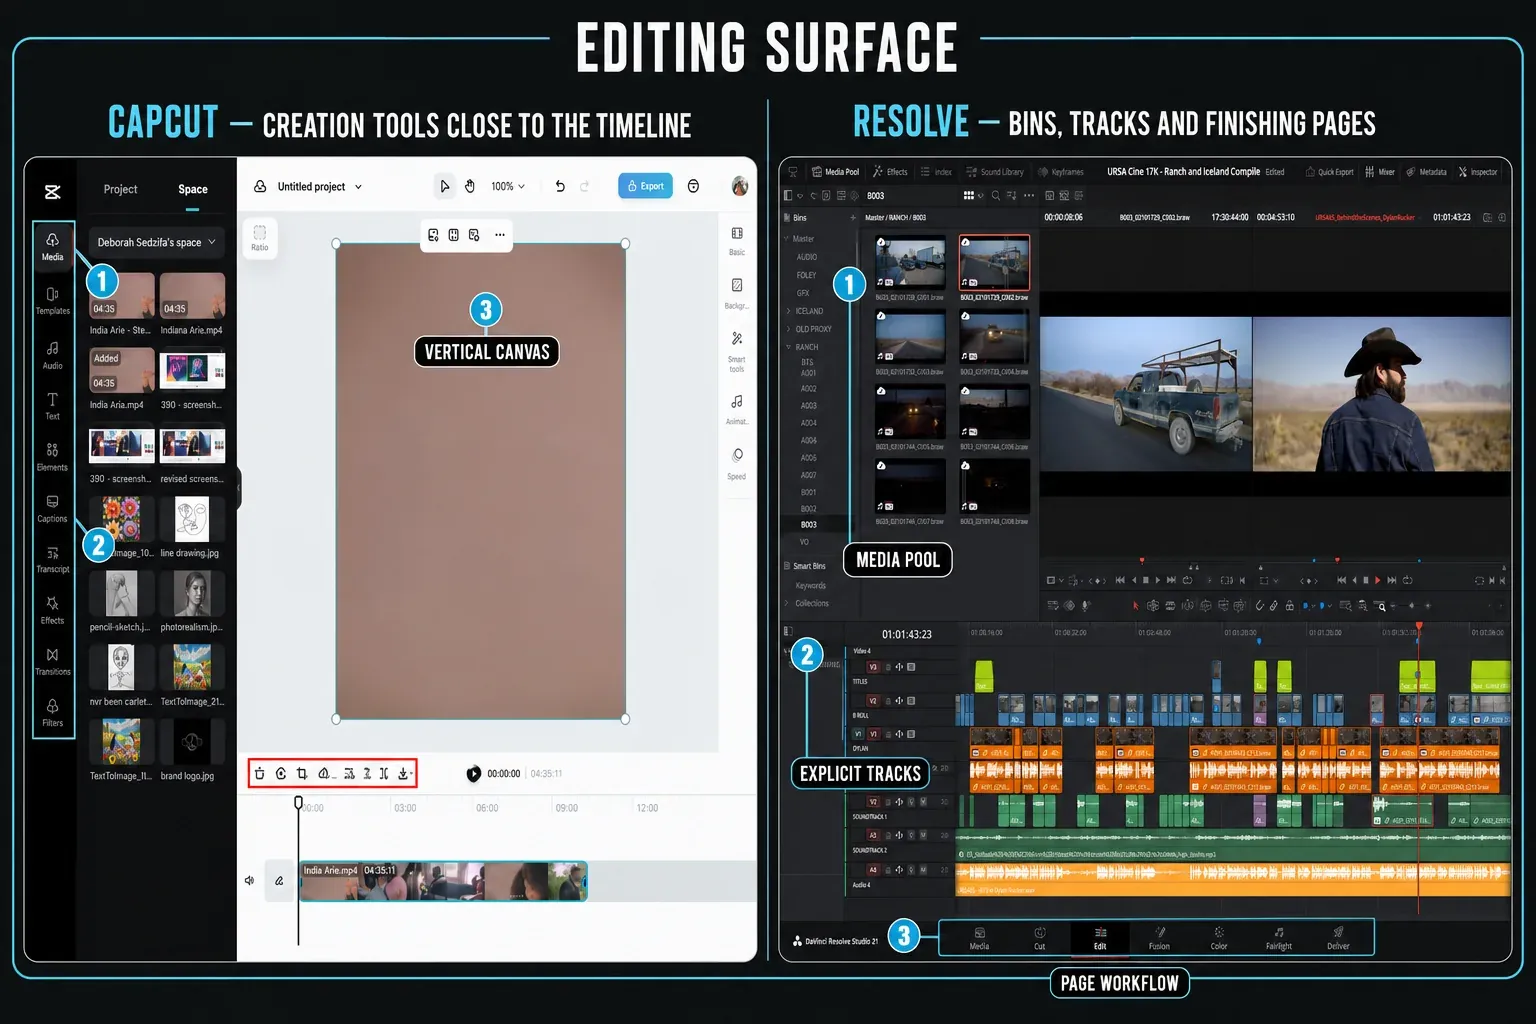Expand the ICELAND bin
Screen dimensions: 1536x1024
click(787, 311)
